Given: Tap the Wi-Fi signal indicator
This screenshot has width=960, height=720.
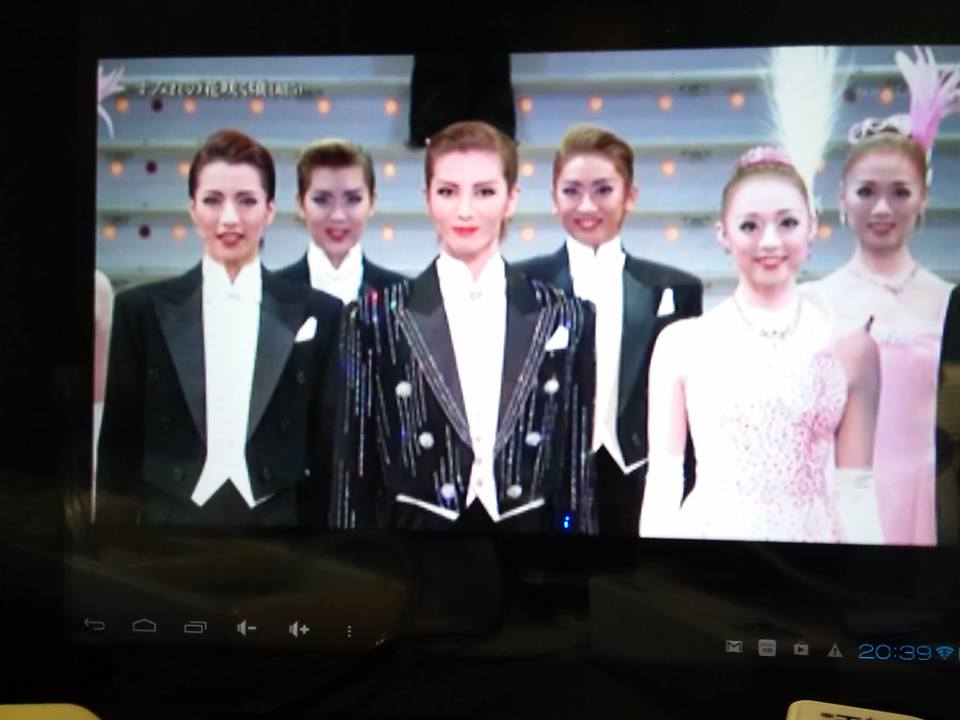Looking at the screenshot, I should click(945, 652).
